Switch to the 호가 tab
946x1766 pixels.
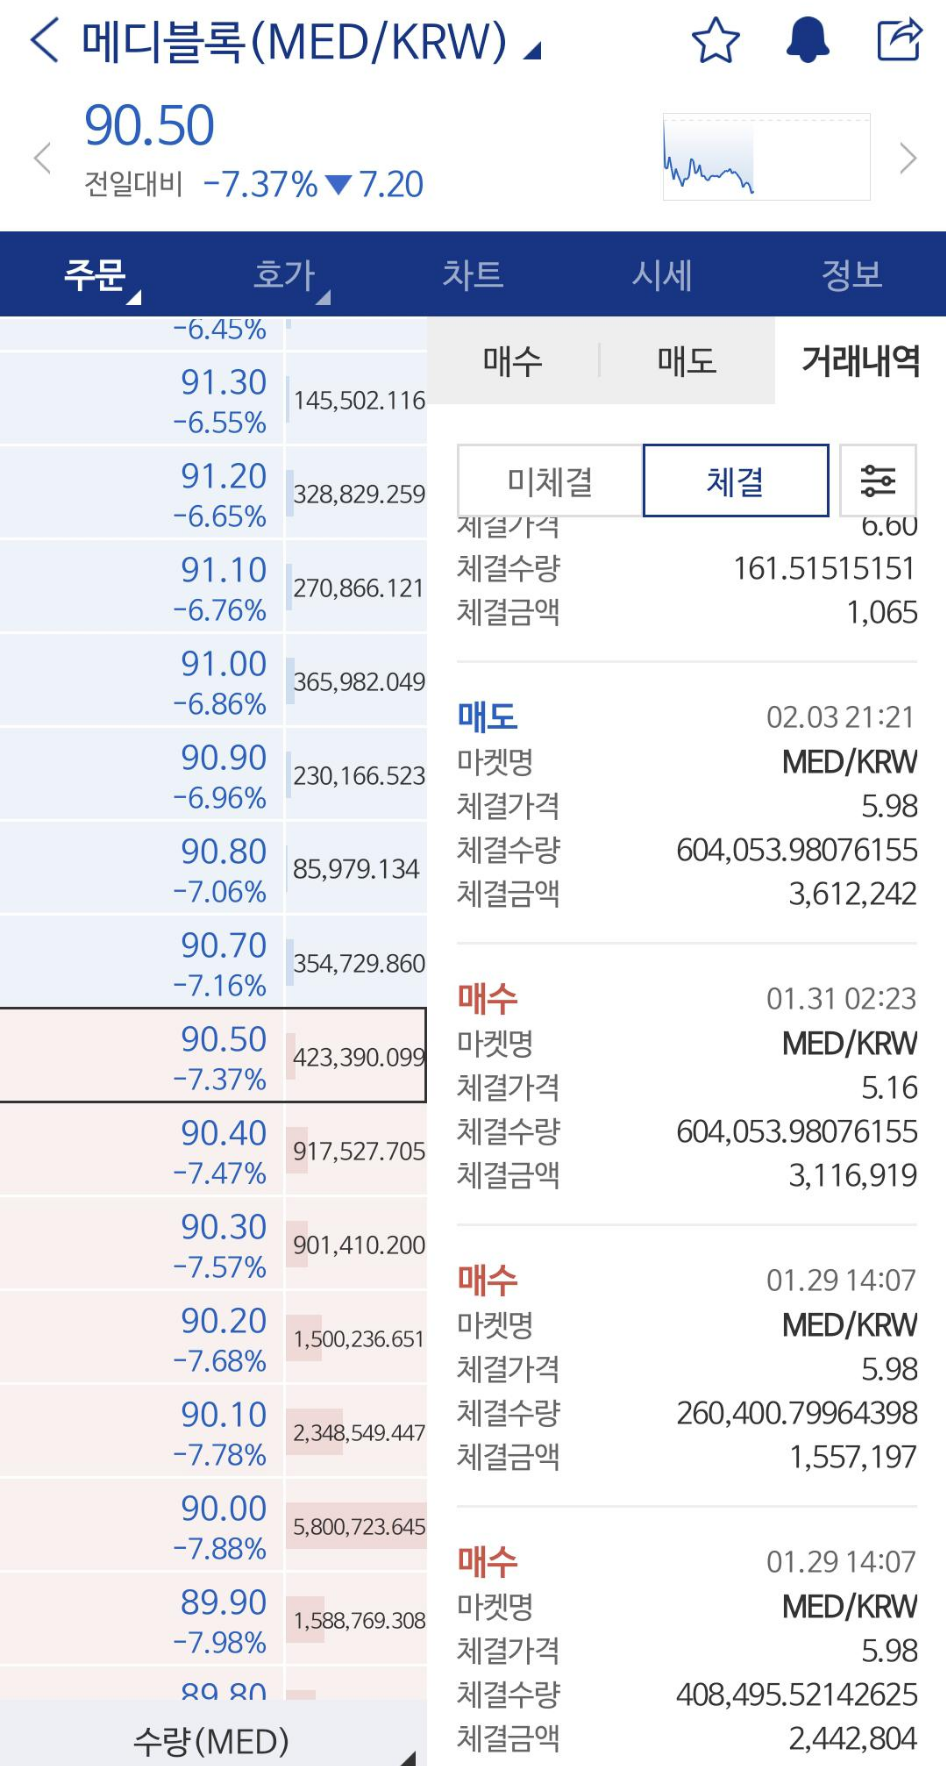[x=284, y=274]
